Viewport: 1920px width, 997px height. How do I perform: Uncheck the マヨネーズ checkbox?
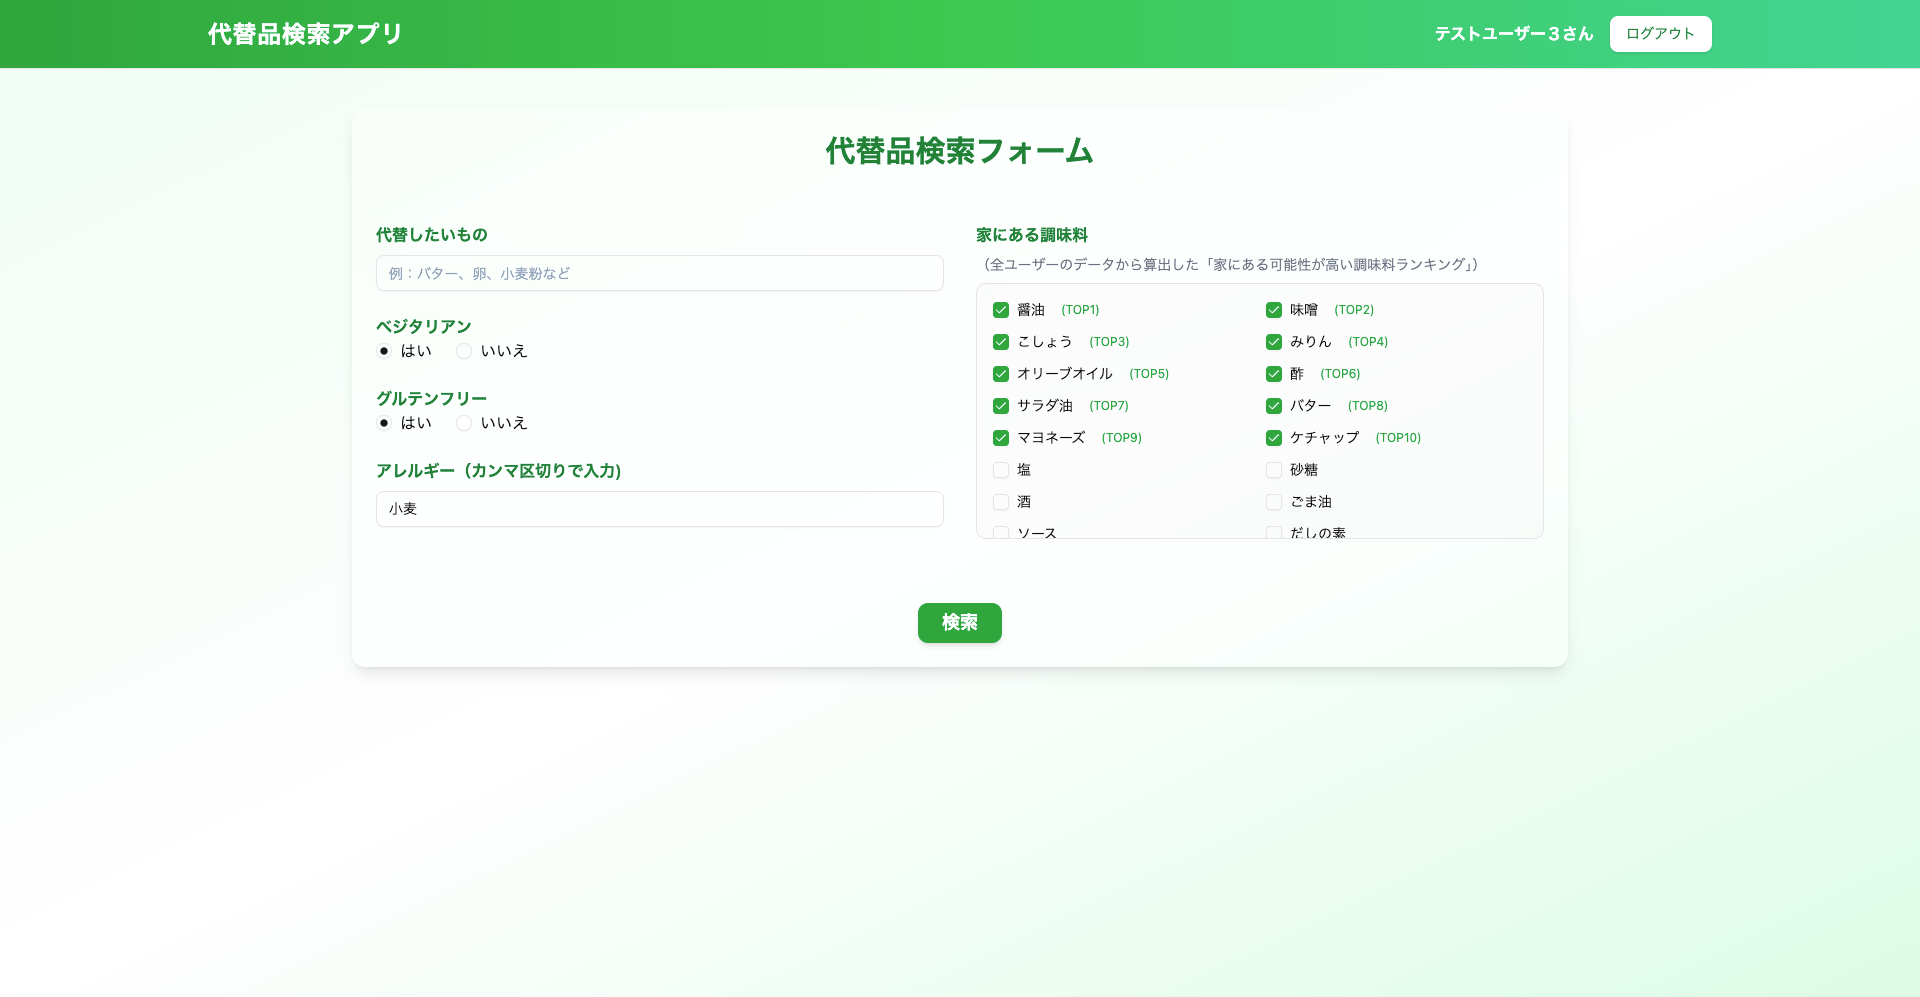click(1001, 438)
